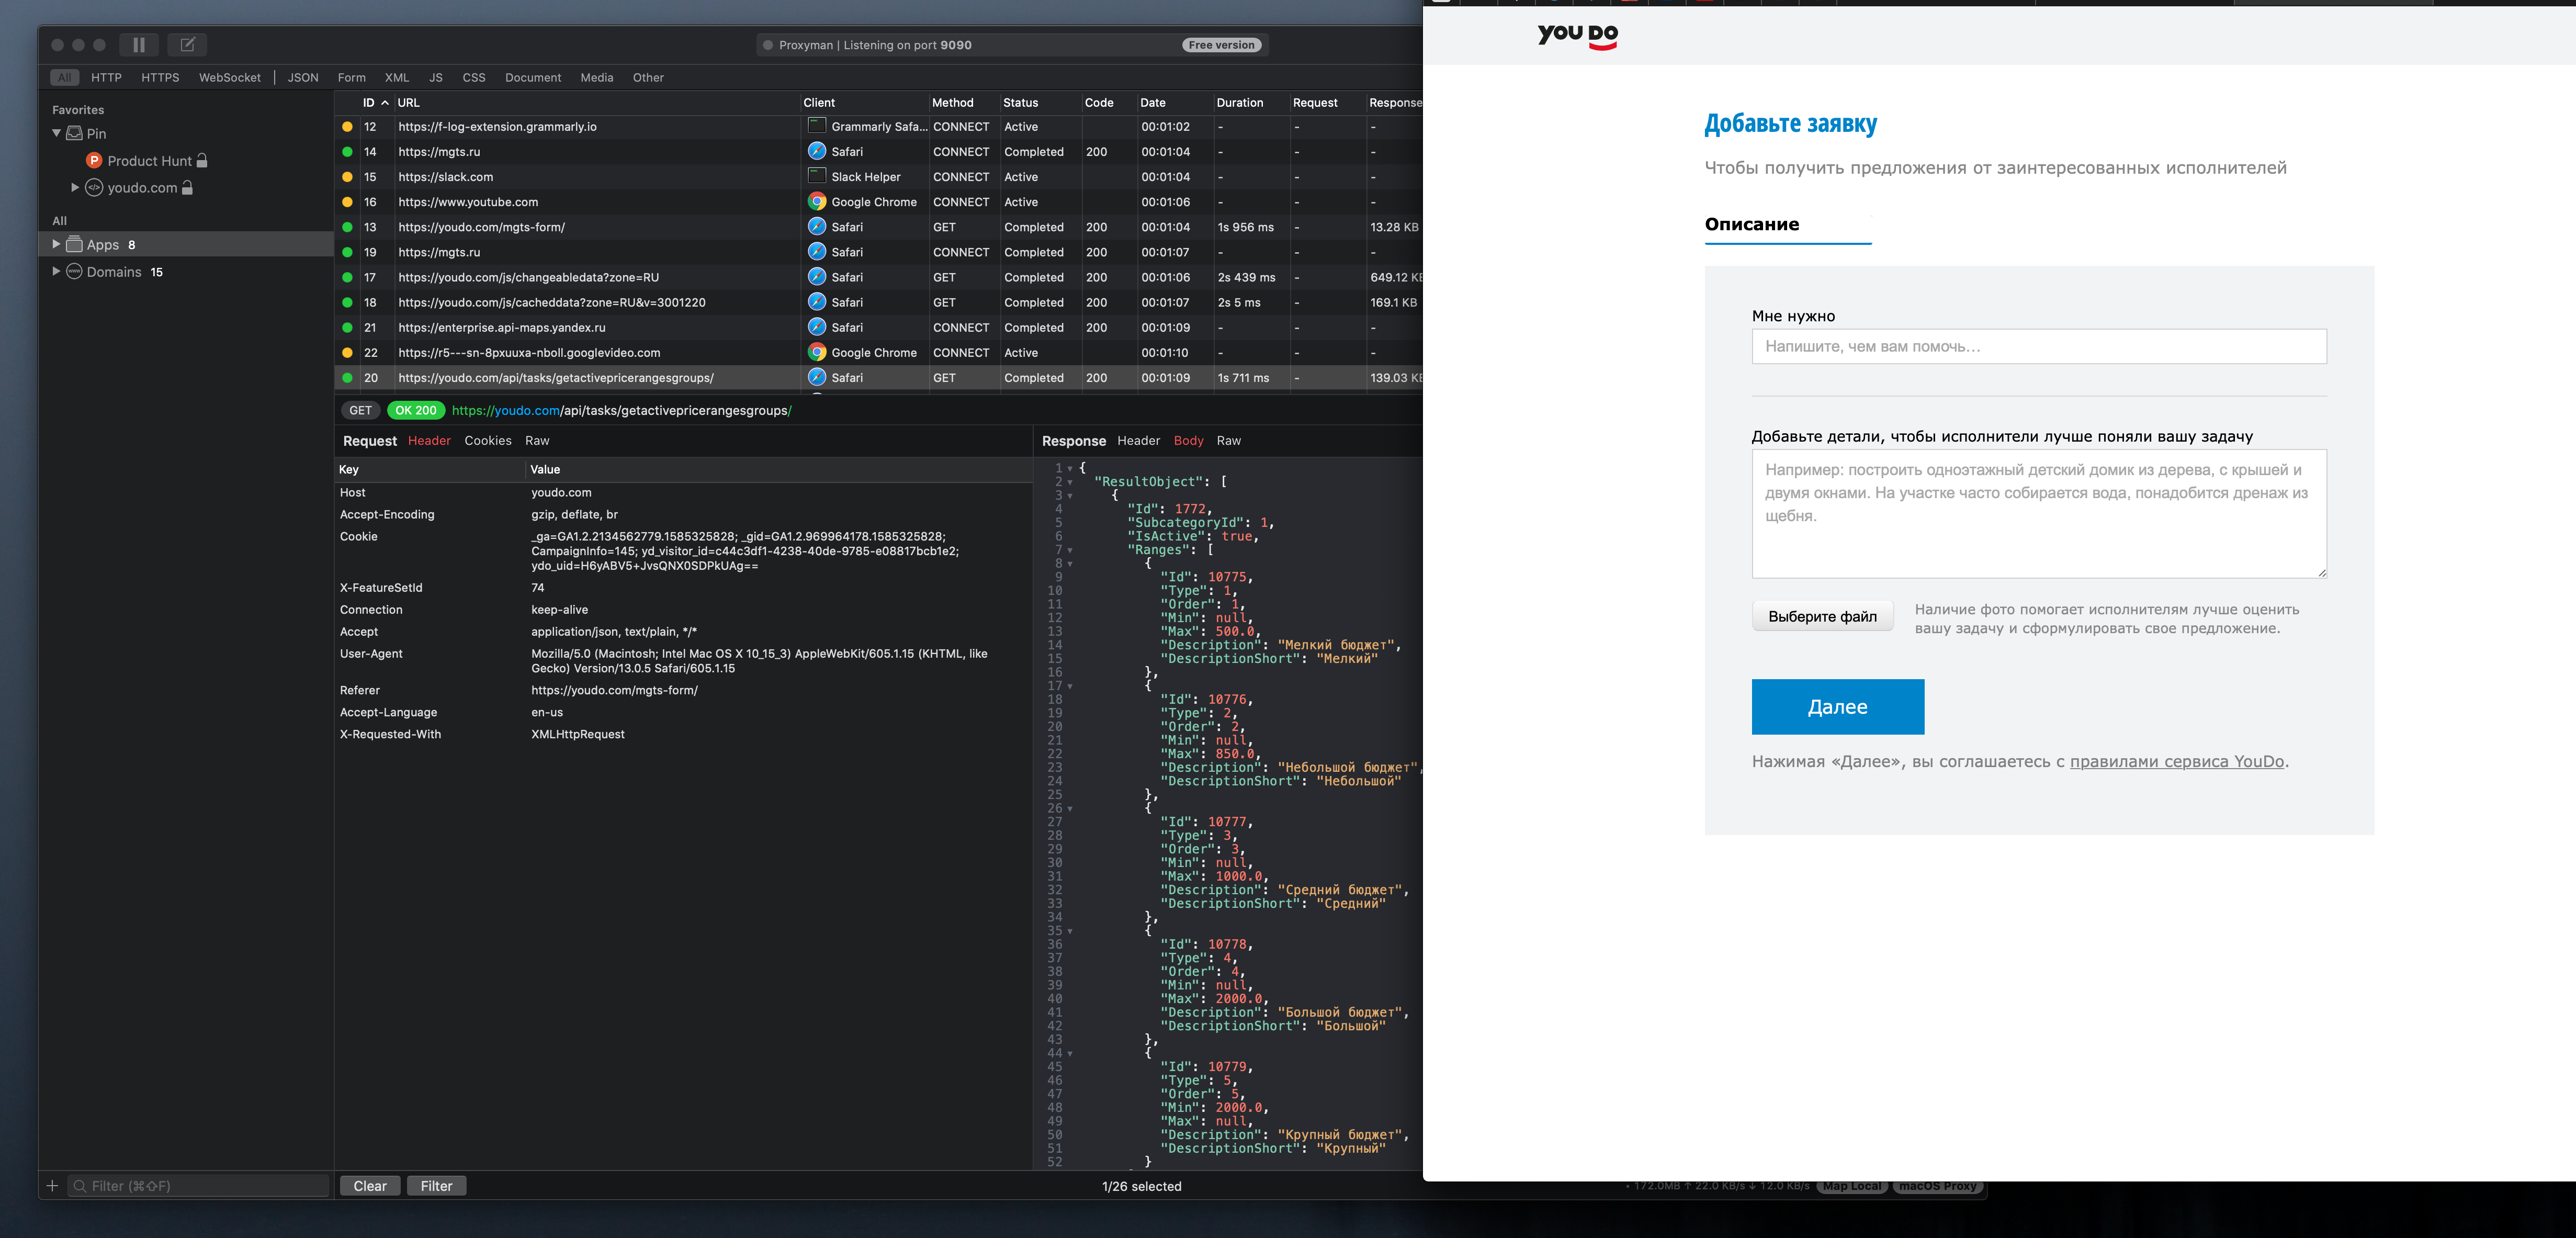Open the response Raw tab

coord(1228,441)
